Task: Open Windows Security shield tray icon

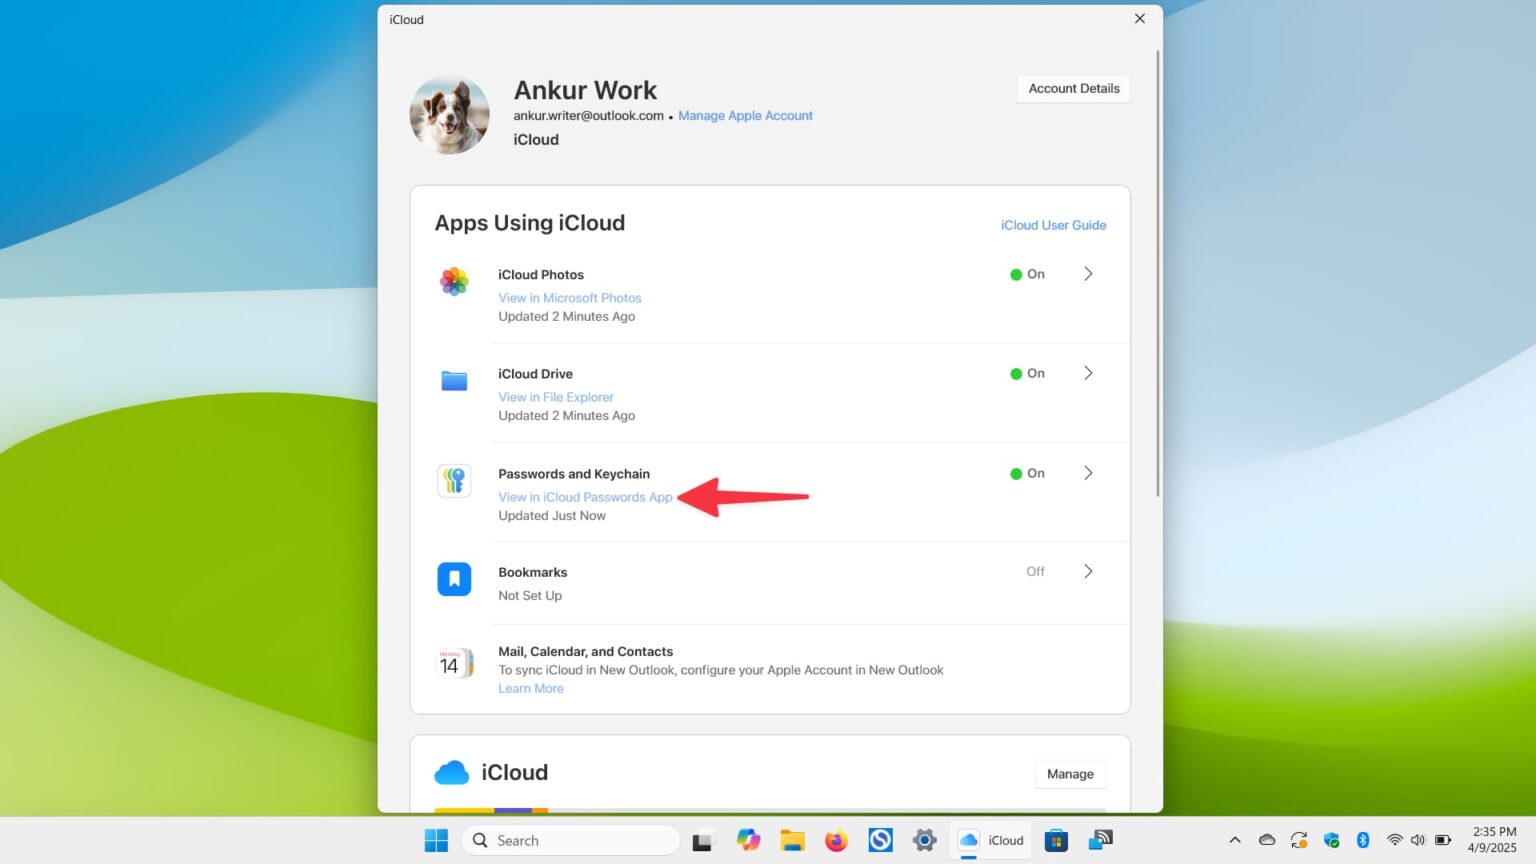Action: [x=1331, y=840]
